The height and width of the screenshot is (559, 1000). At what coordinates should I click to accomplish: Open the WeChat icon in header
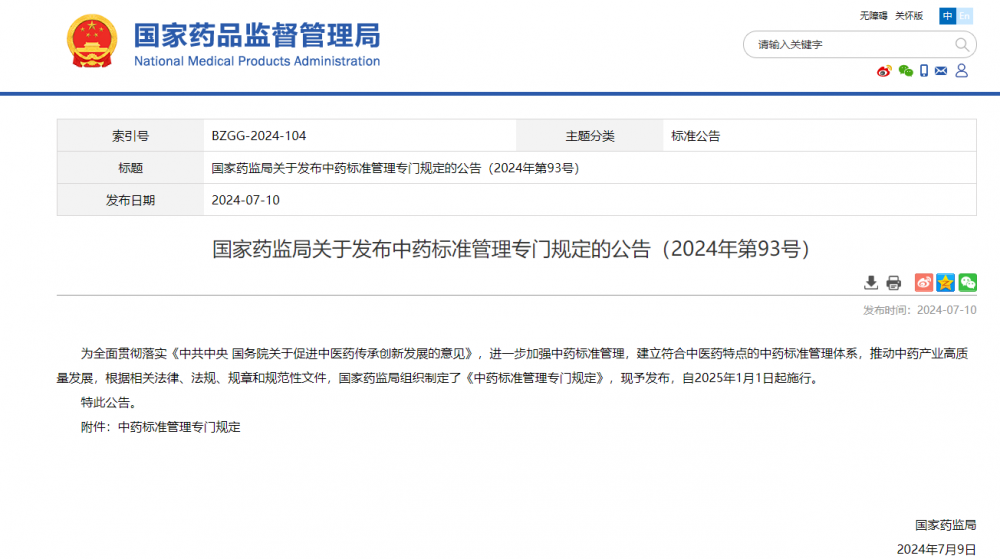906,71
